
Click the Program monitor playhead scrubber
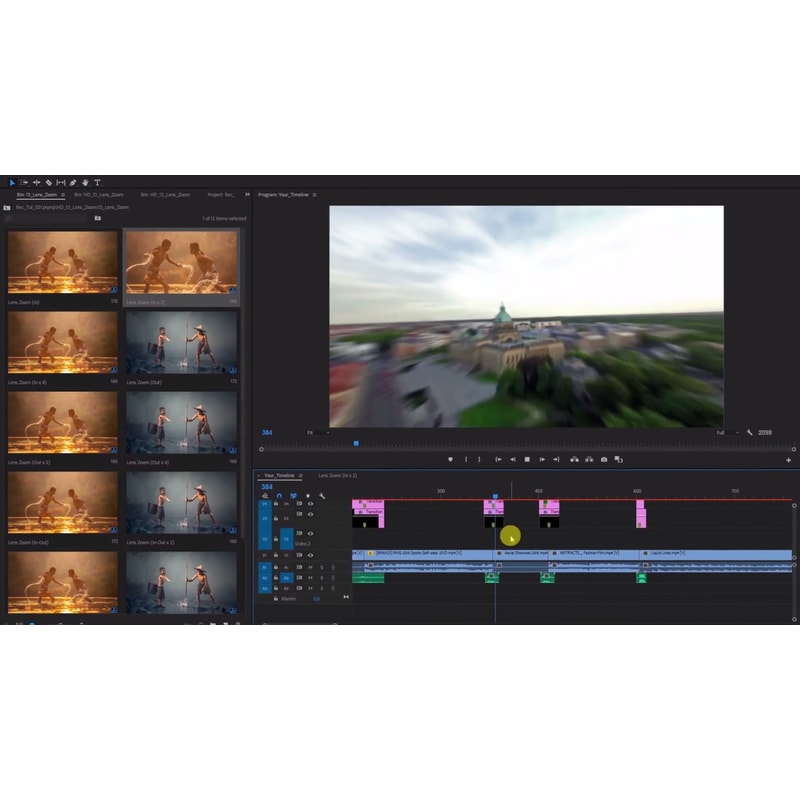tap(356, 443)
